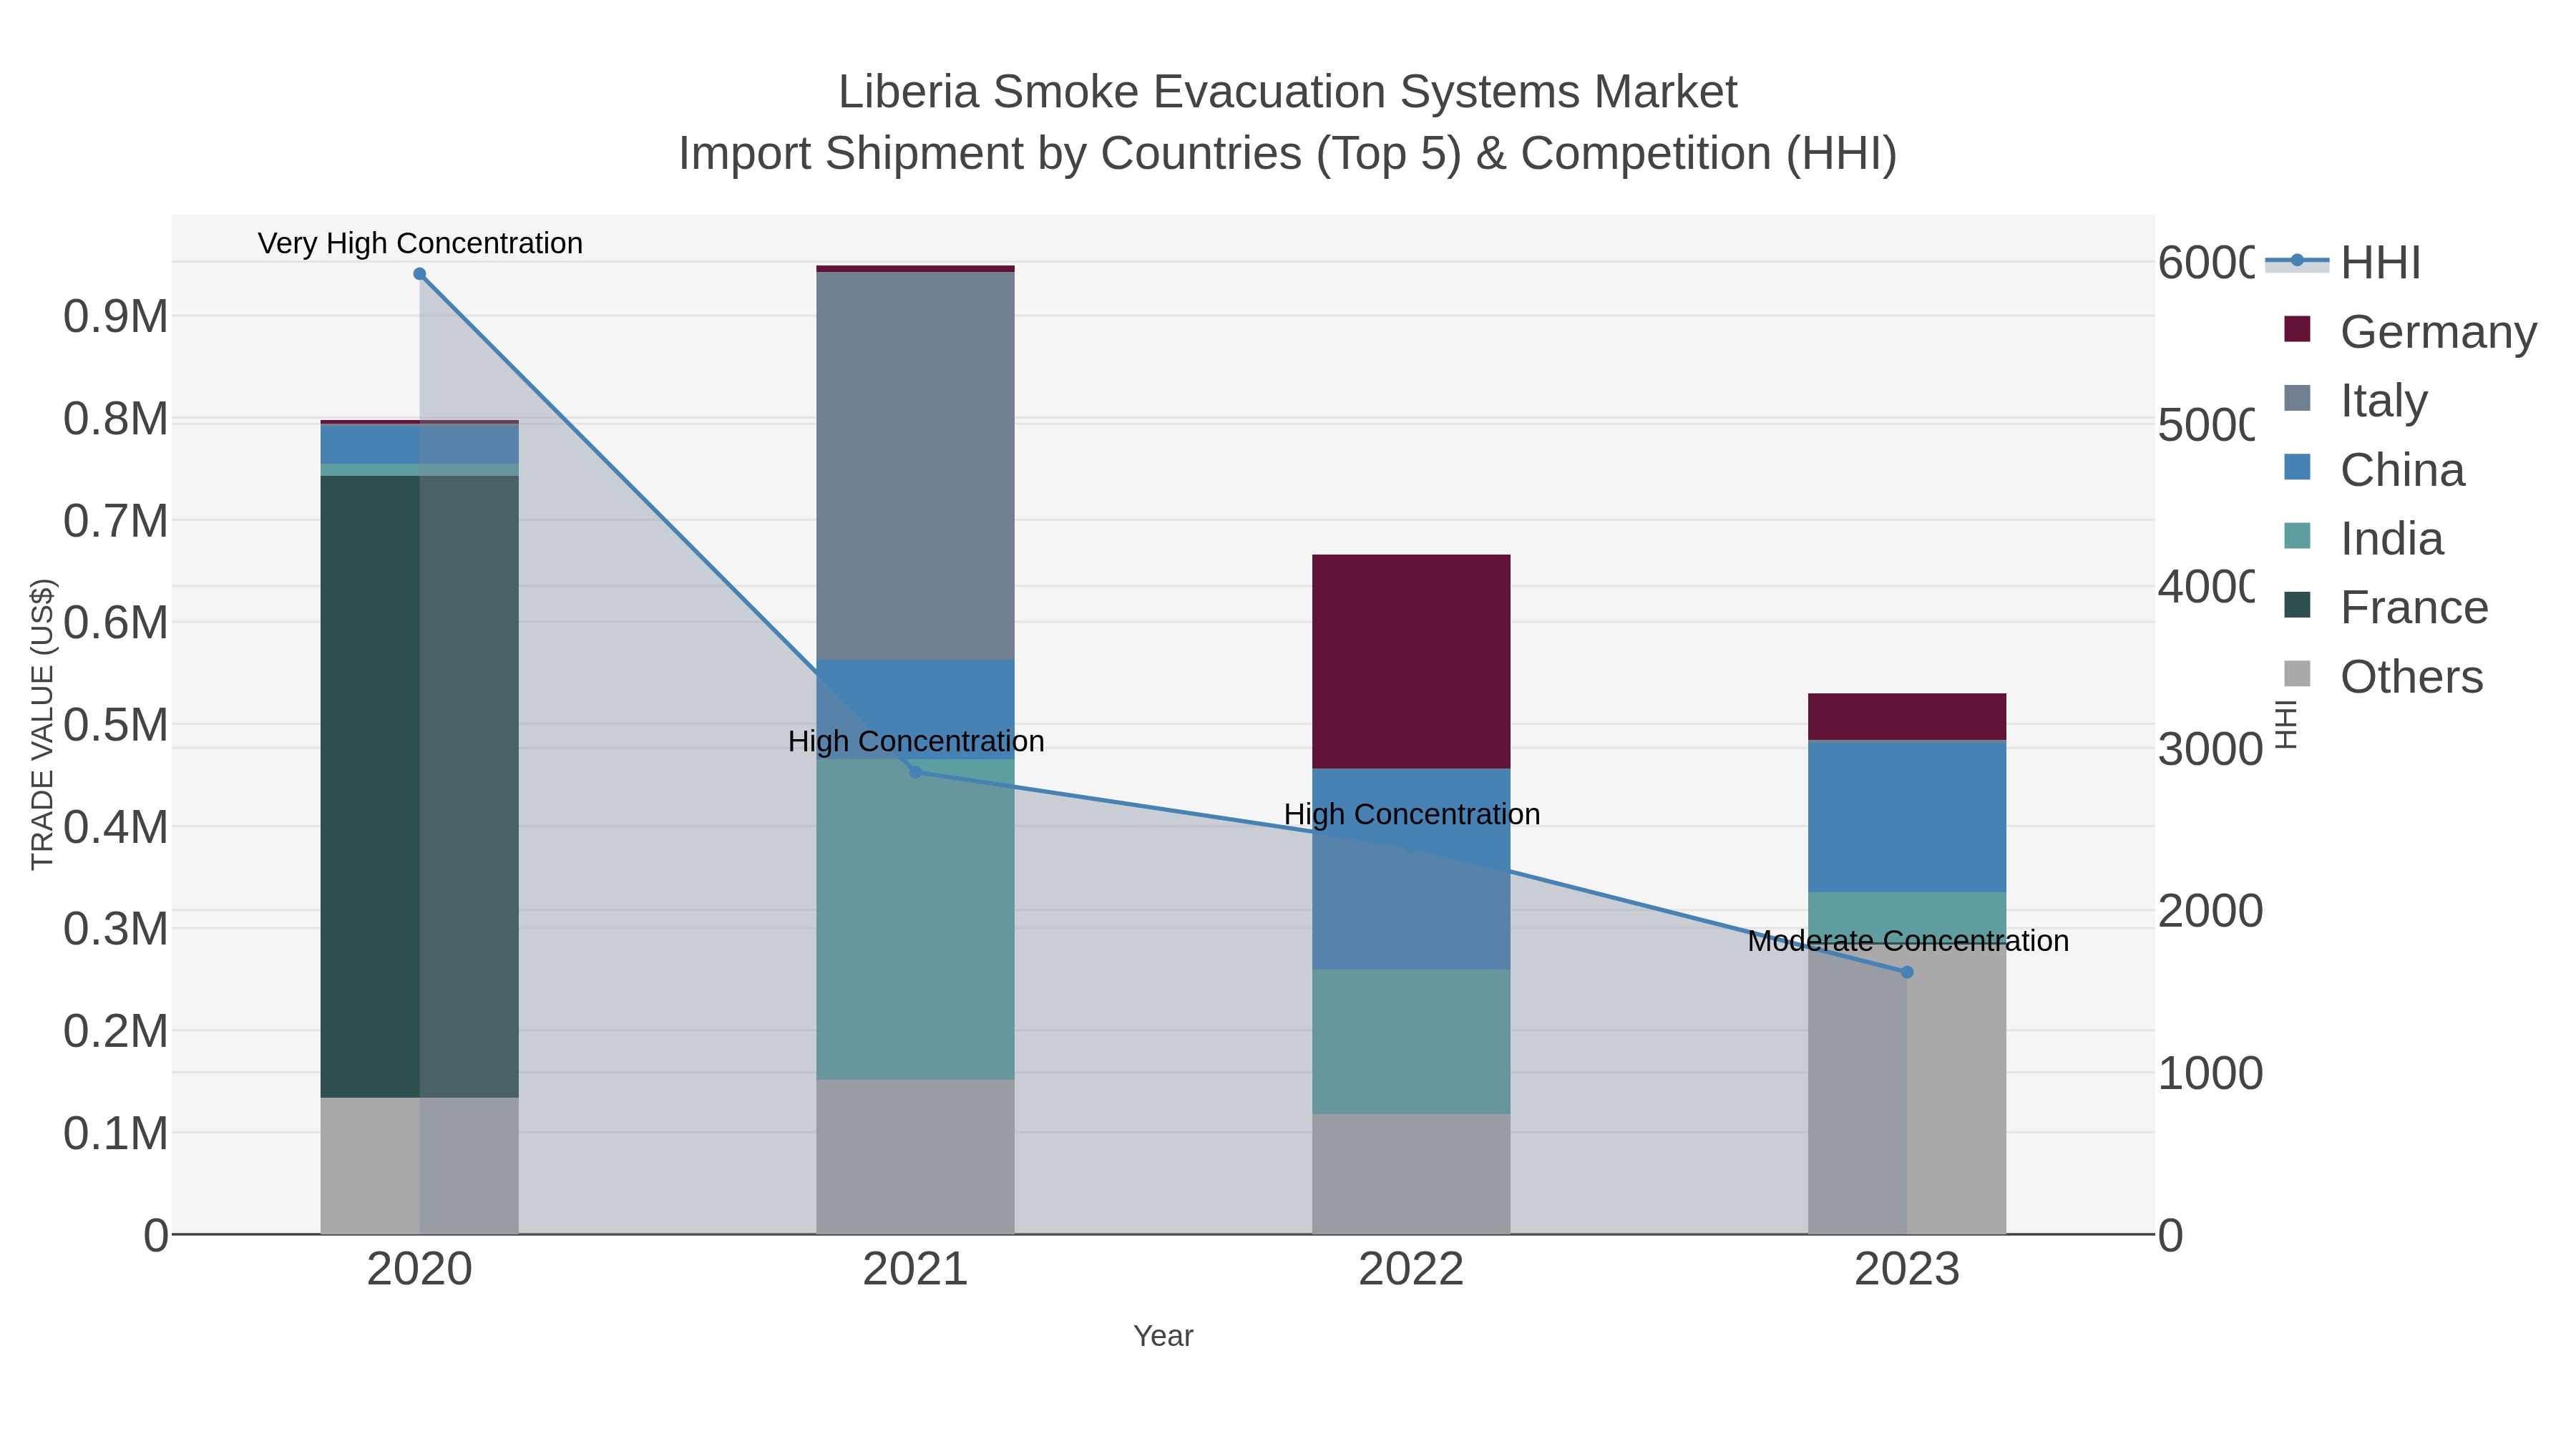Click the 2022 China bar segment

pos(1411,869)
